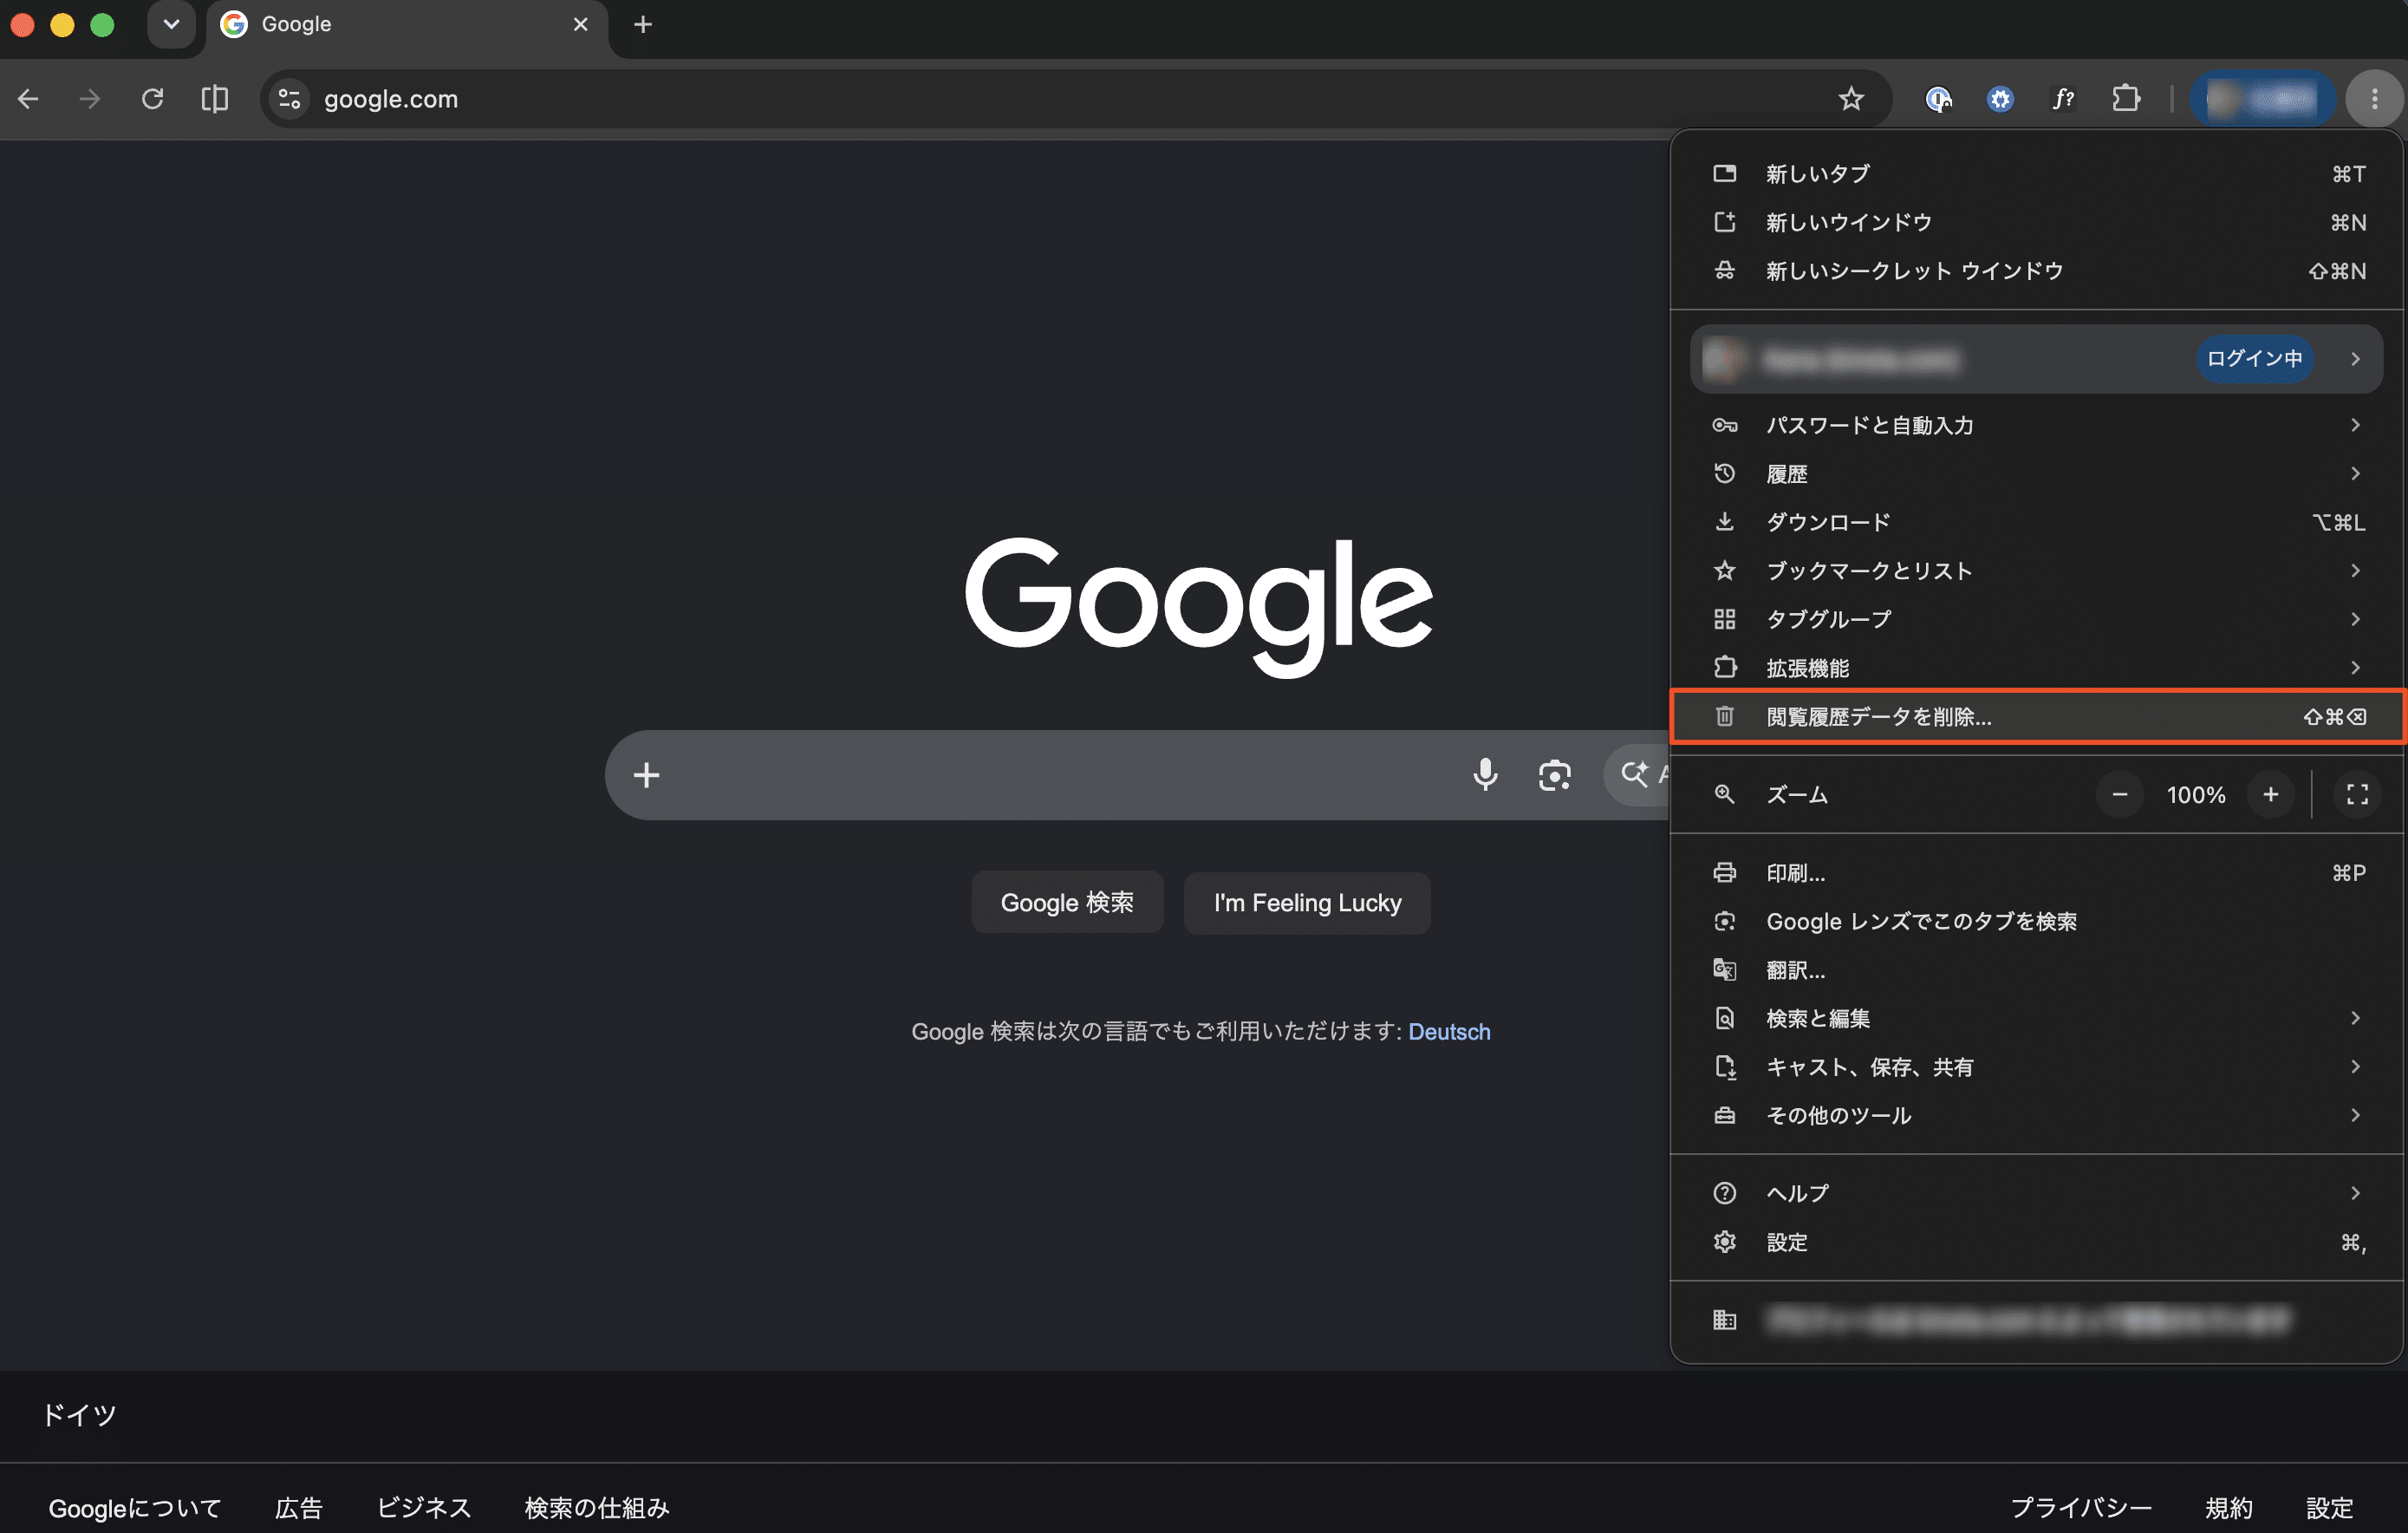The width and height of the screenshot is (2408, 1533).
Task: Select 新しいタブ menu item
Action: click(x=2036, y=174)
